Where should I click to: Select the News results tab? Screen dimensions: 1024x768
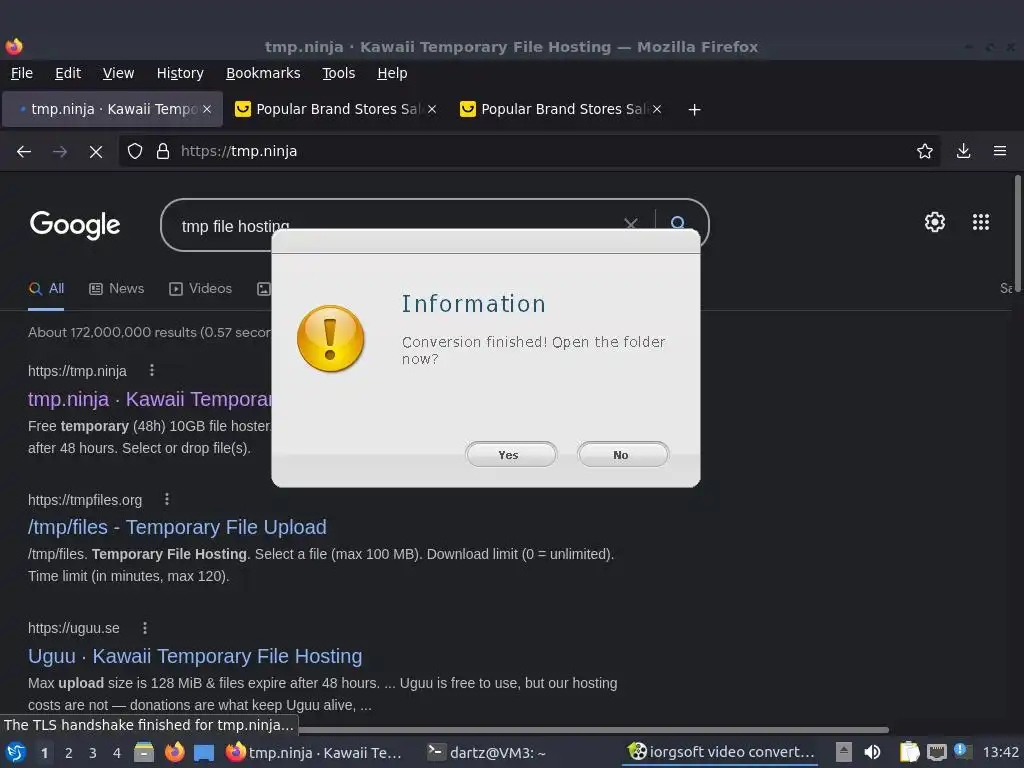[x=116, y=289]
